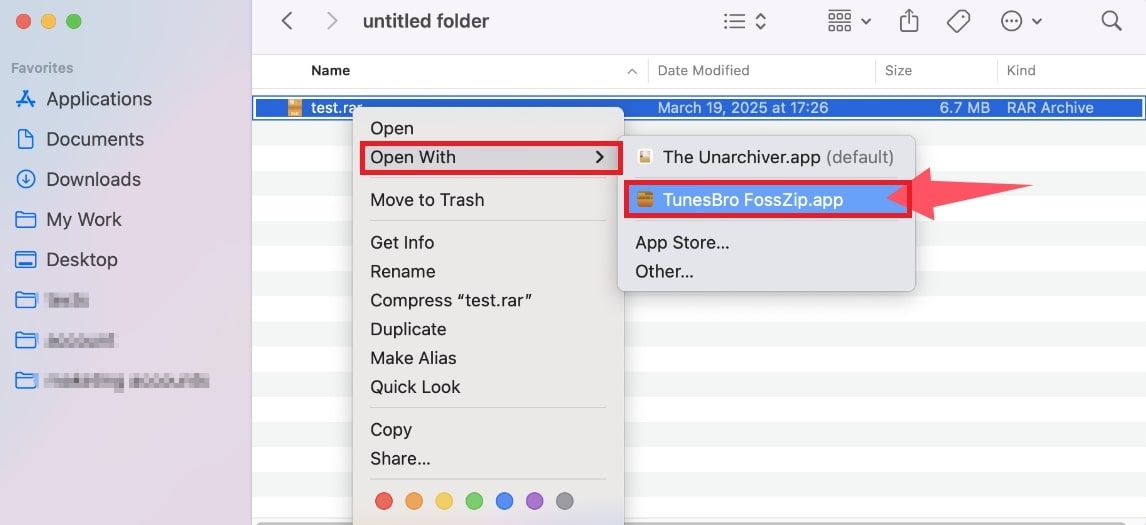The width and height of the screenshot is (1146, 525).
Task: Choose Make Alias
Action: [413, 358]
